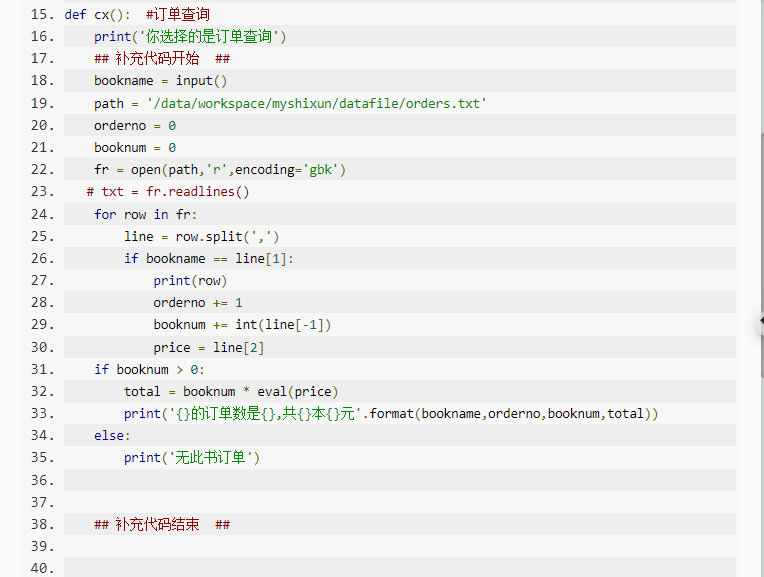This screenshot has width=764, height=577.
Task: Click 'if bookname == line[1]:' statement
Action: (x=209, y=258)
